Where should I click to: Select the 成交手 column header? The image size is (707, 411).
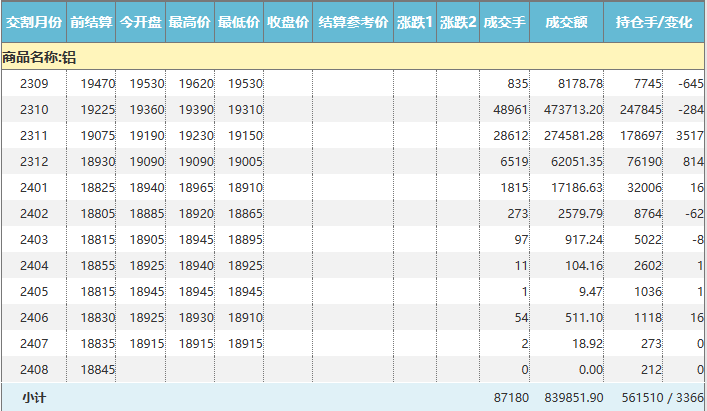[505, 21]
